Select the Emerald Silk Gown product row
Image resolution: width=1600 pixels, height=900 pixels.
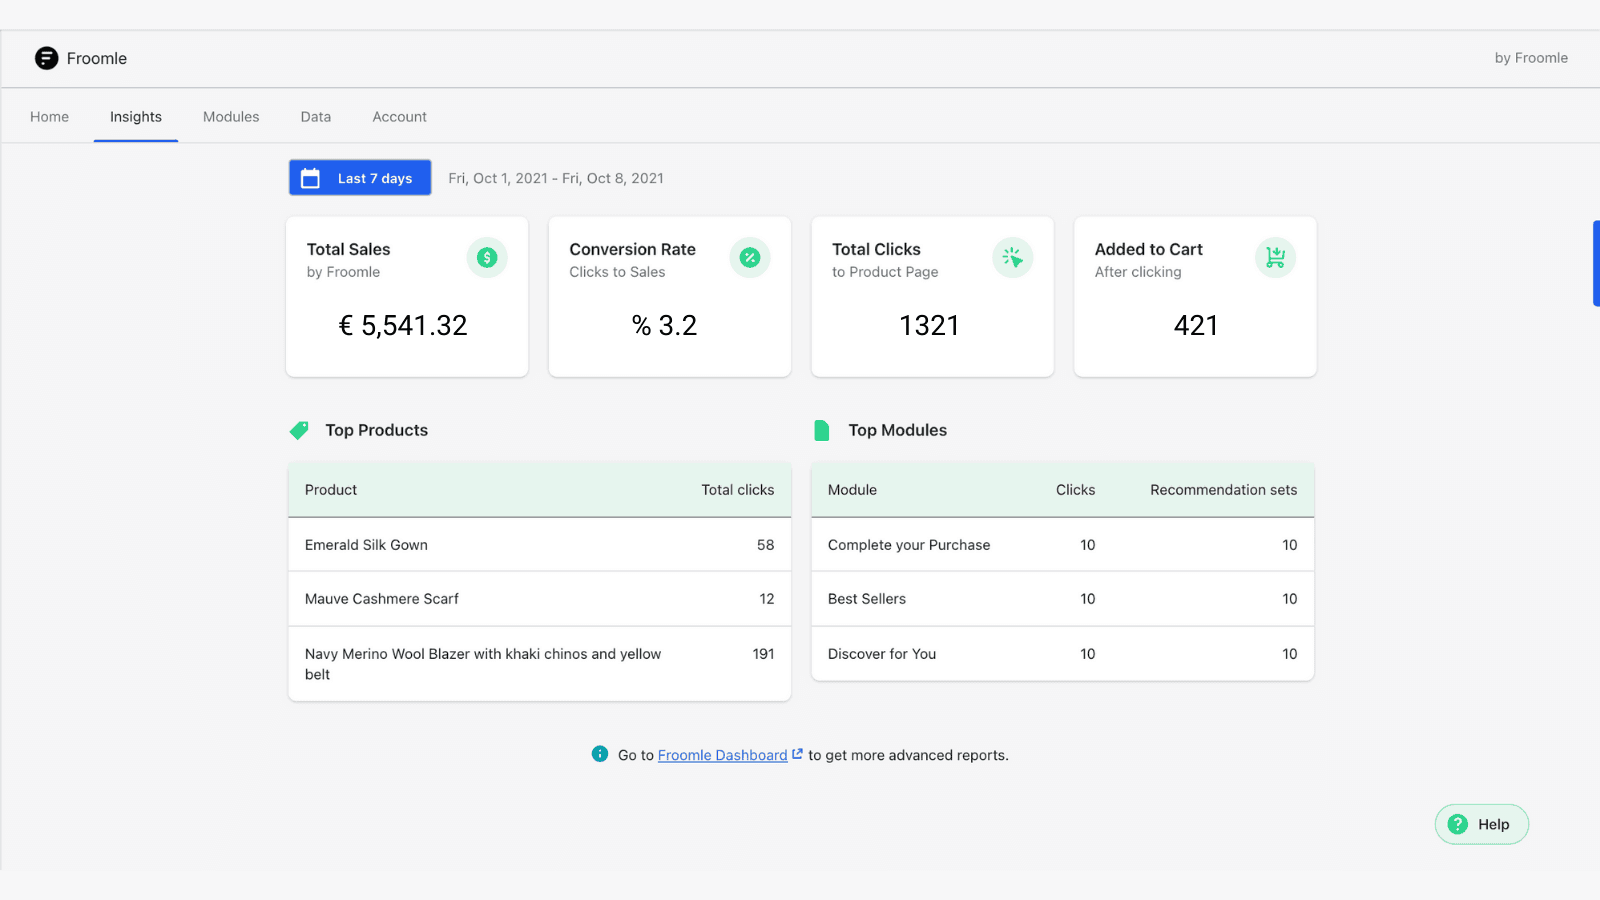tap(539, 544)
